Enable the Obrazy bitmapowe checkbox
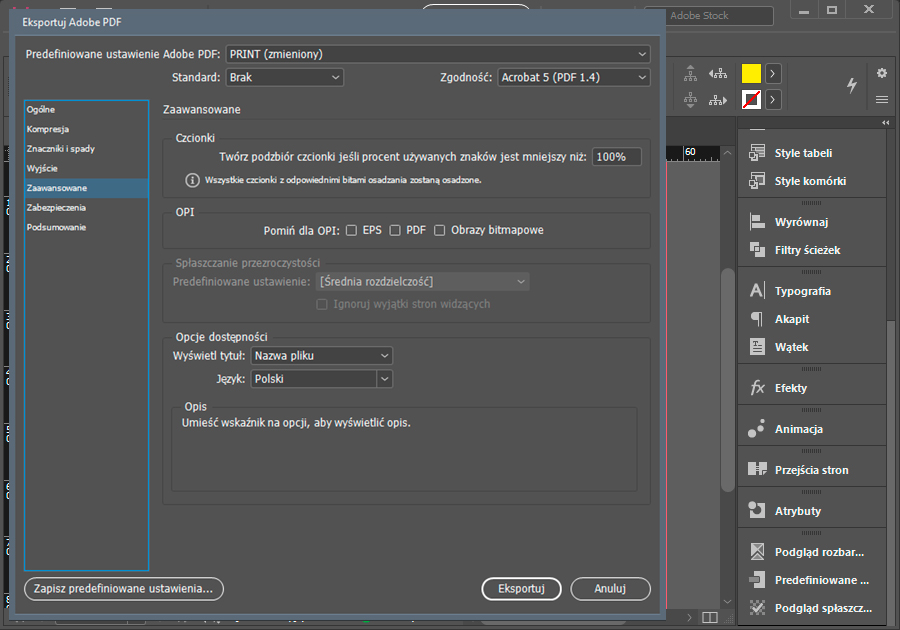900x630 pixels. pyautogui.click(x=440, y=230)
